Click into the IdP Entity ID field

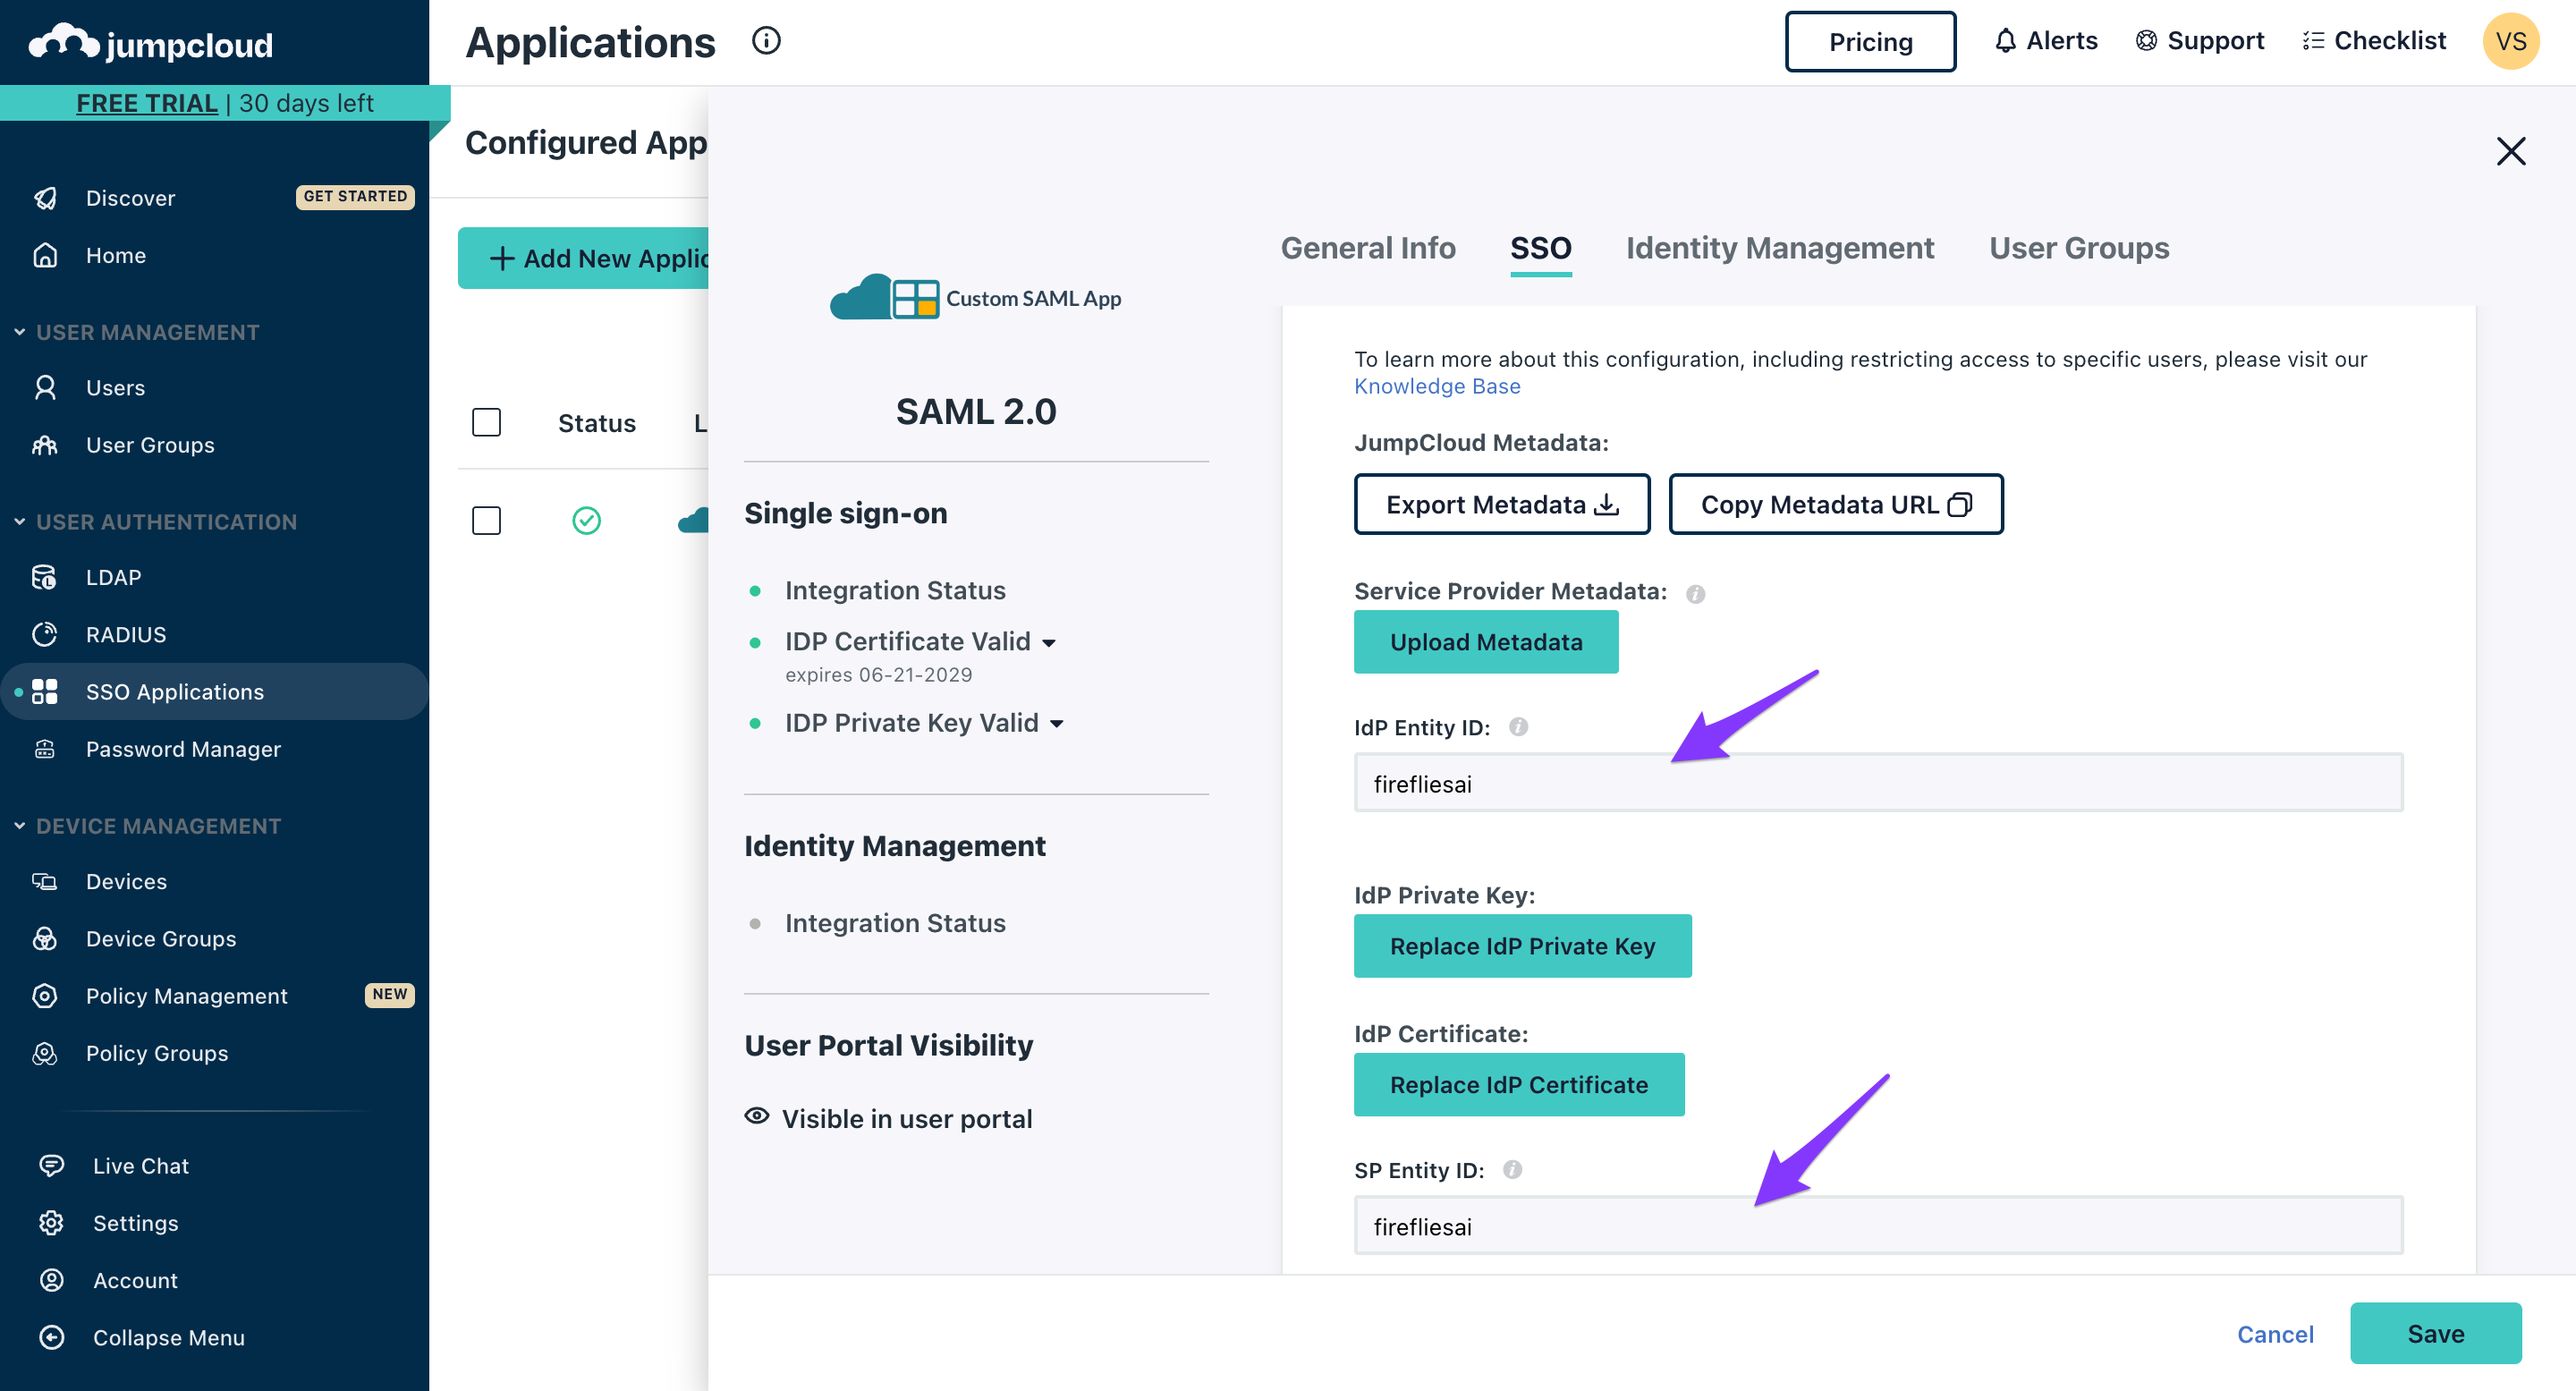click(x=1877, y=784)
